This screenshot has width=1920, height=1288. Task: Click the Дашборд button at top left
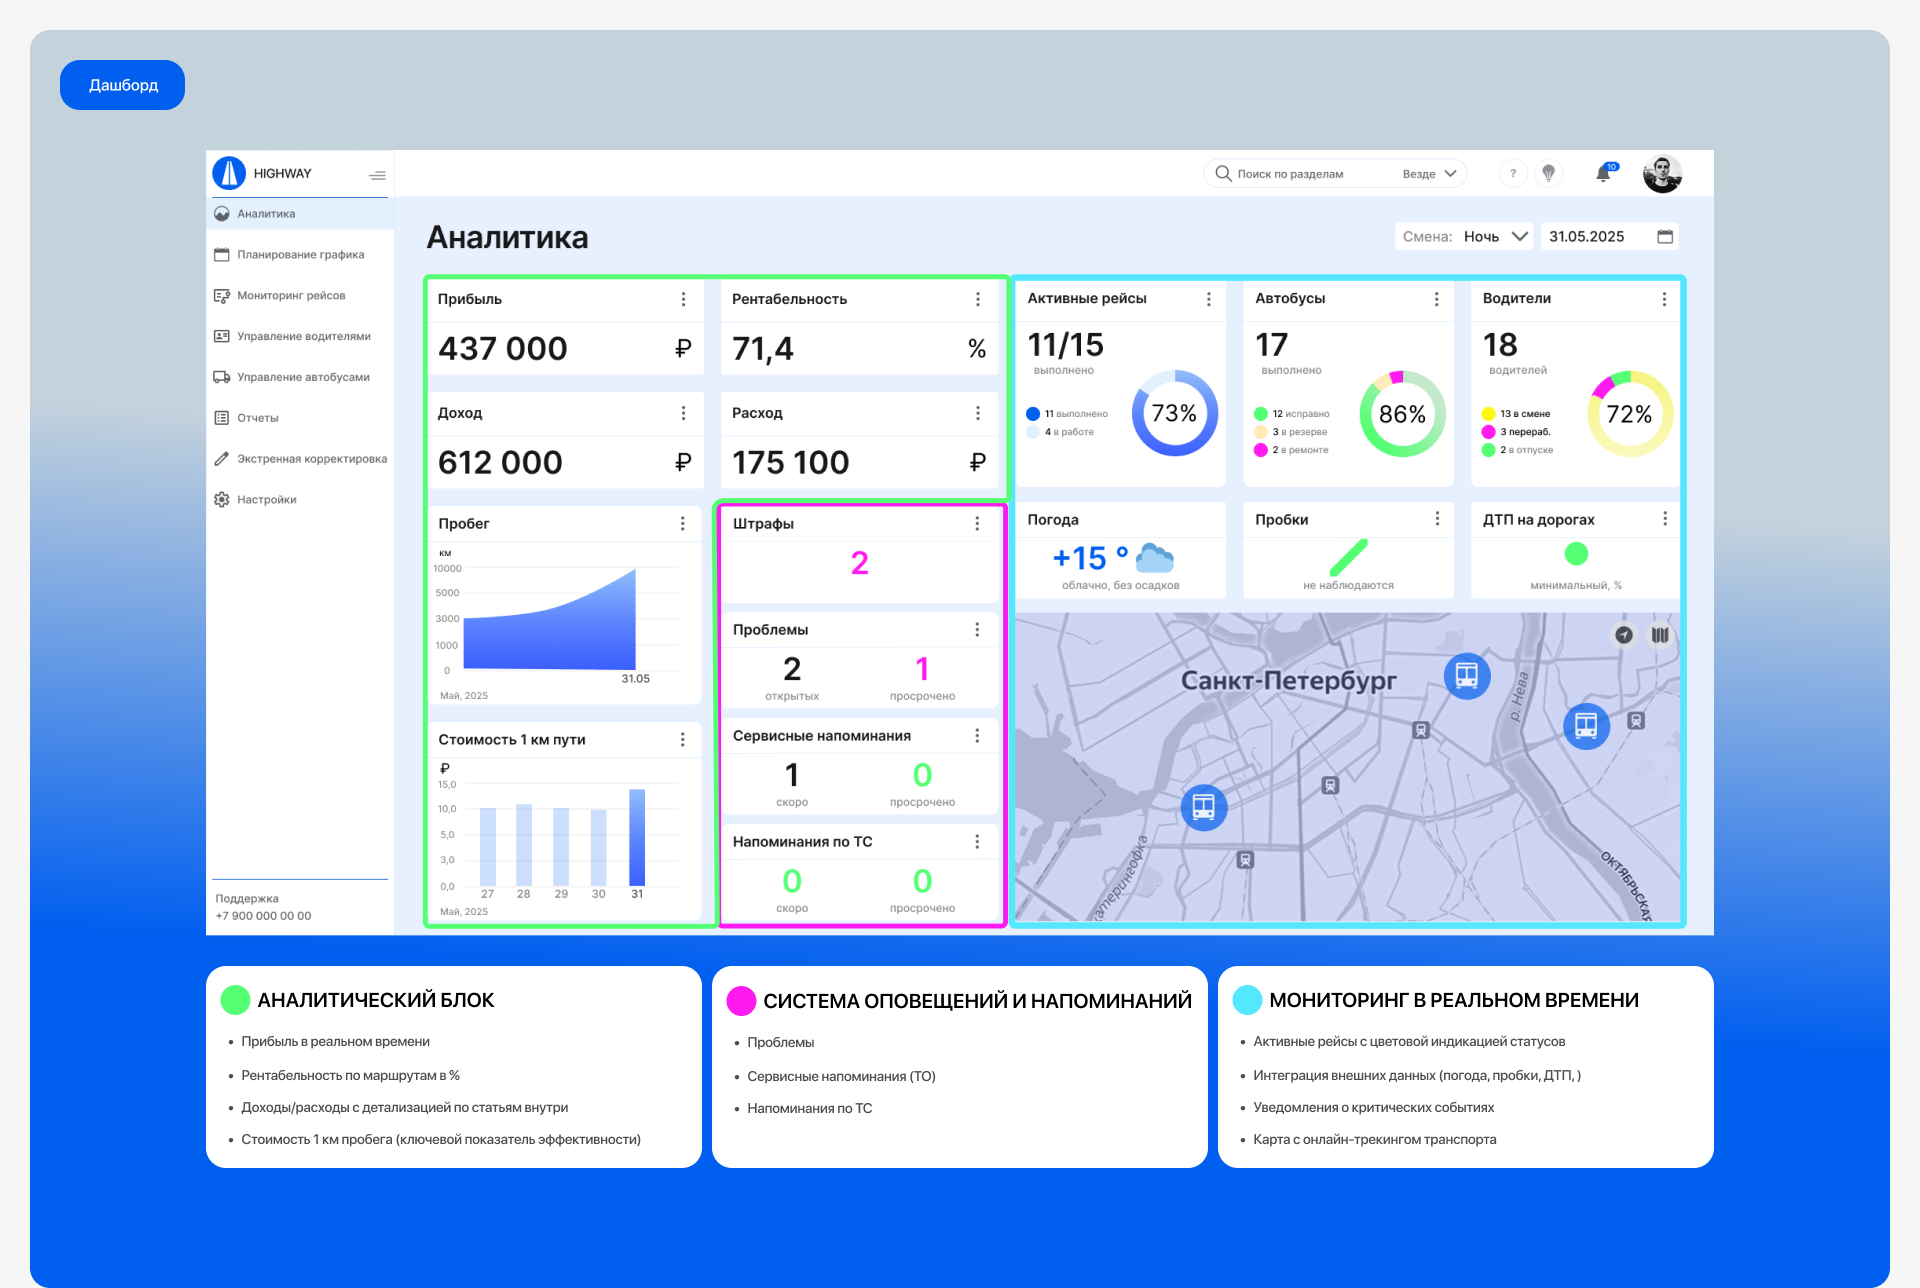pos(121,84)
